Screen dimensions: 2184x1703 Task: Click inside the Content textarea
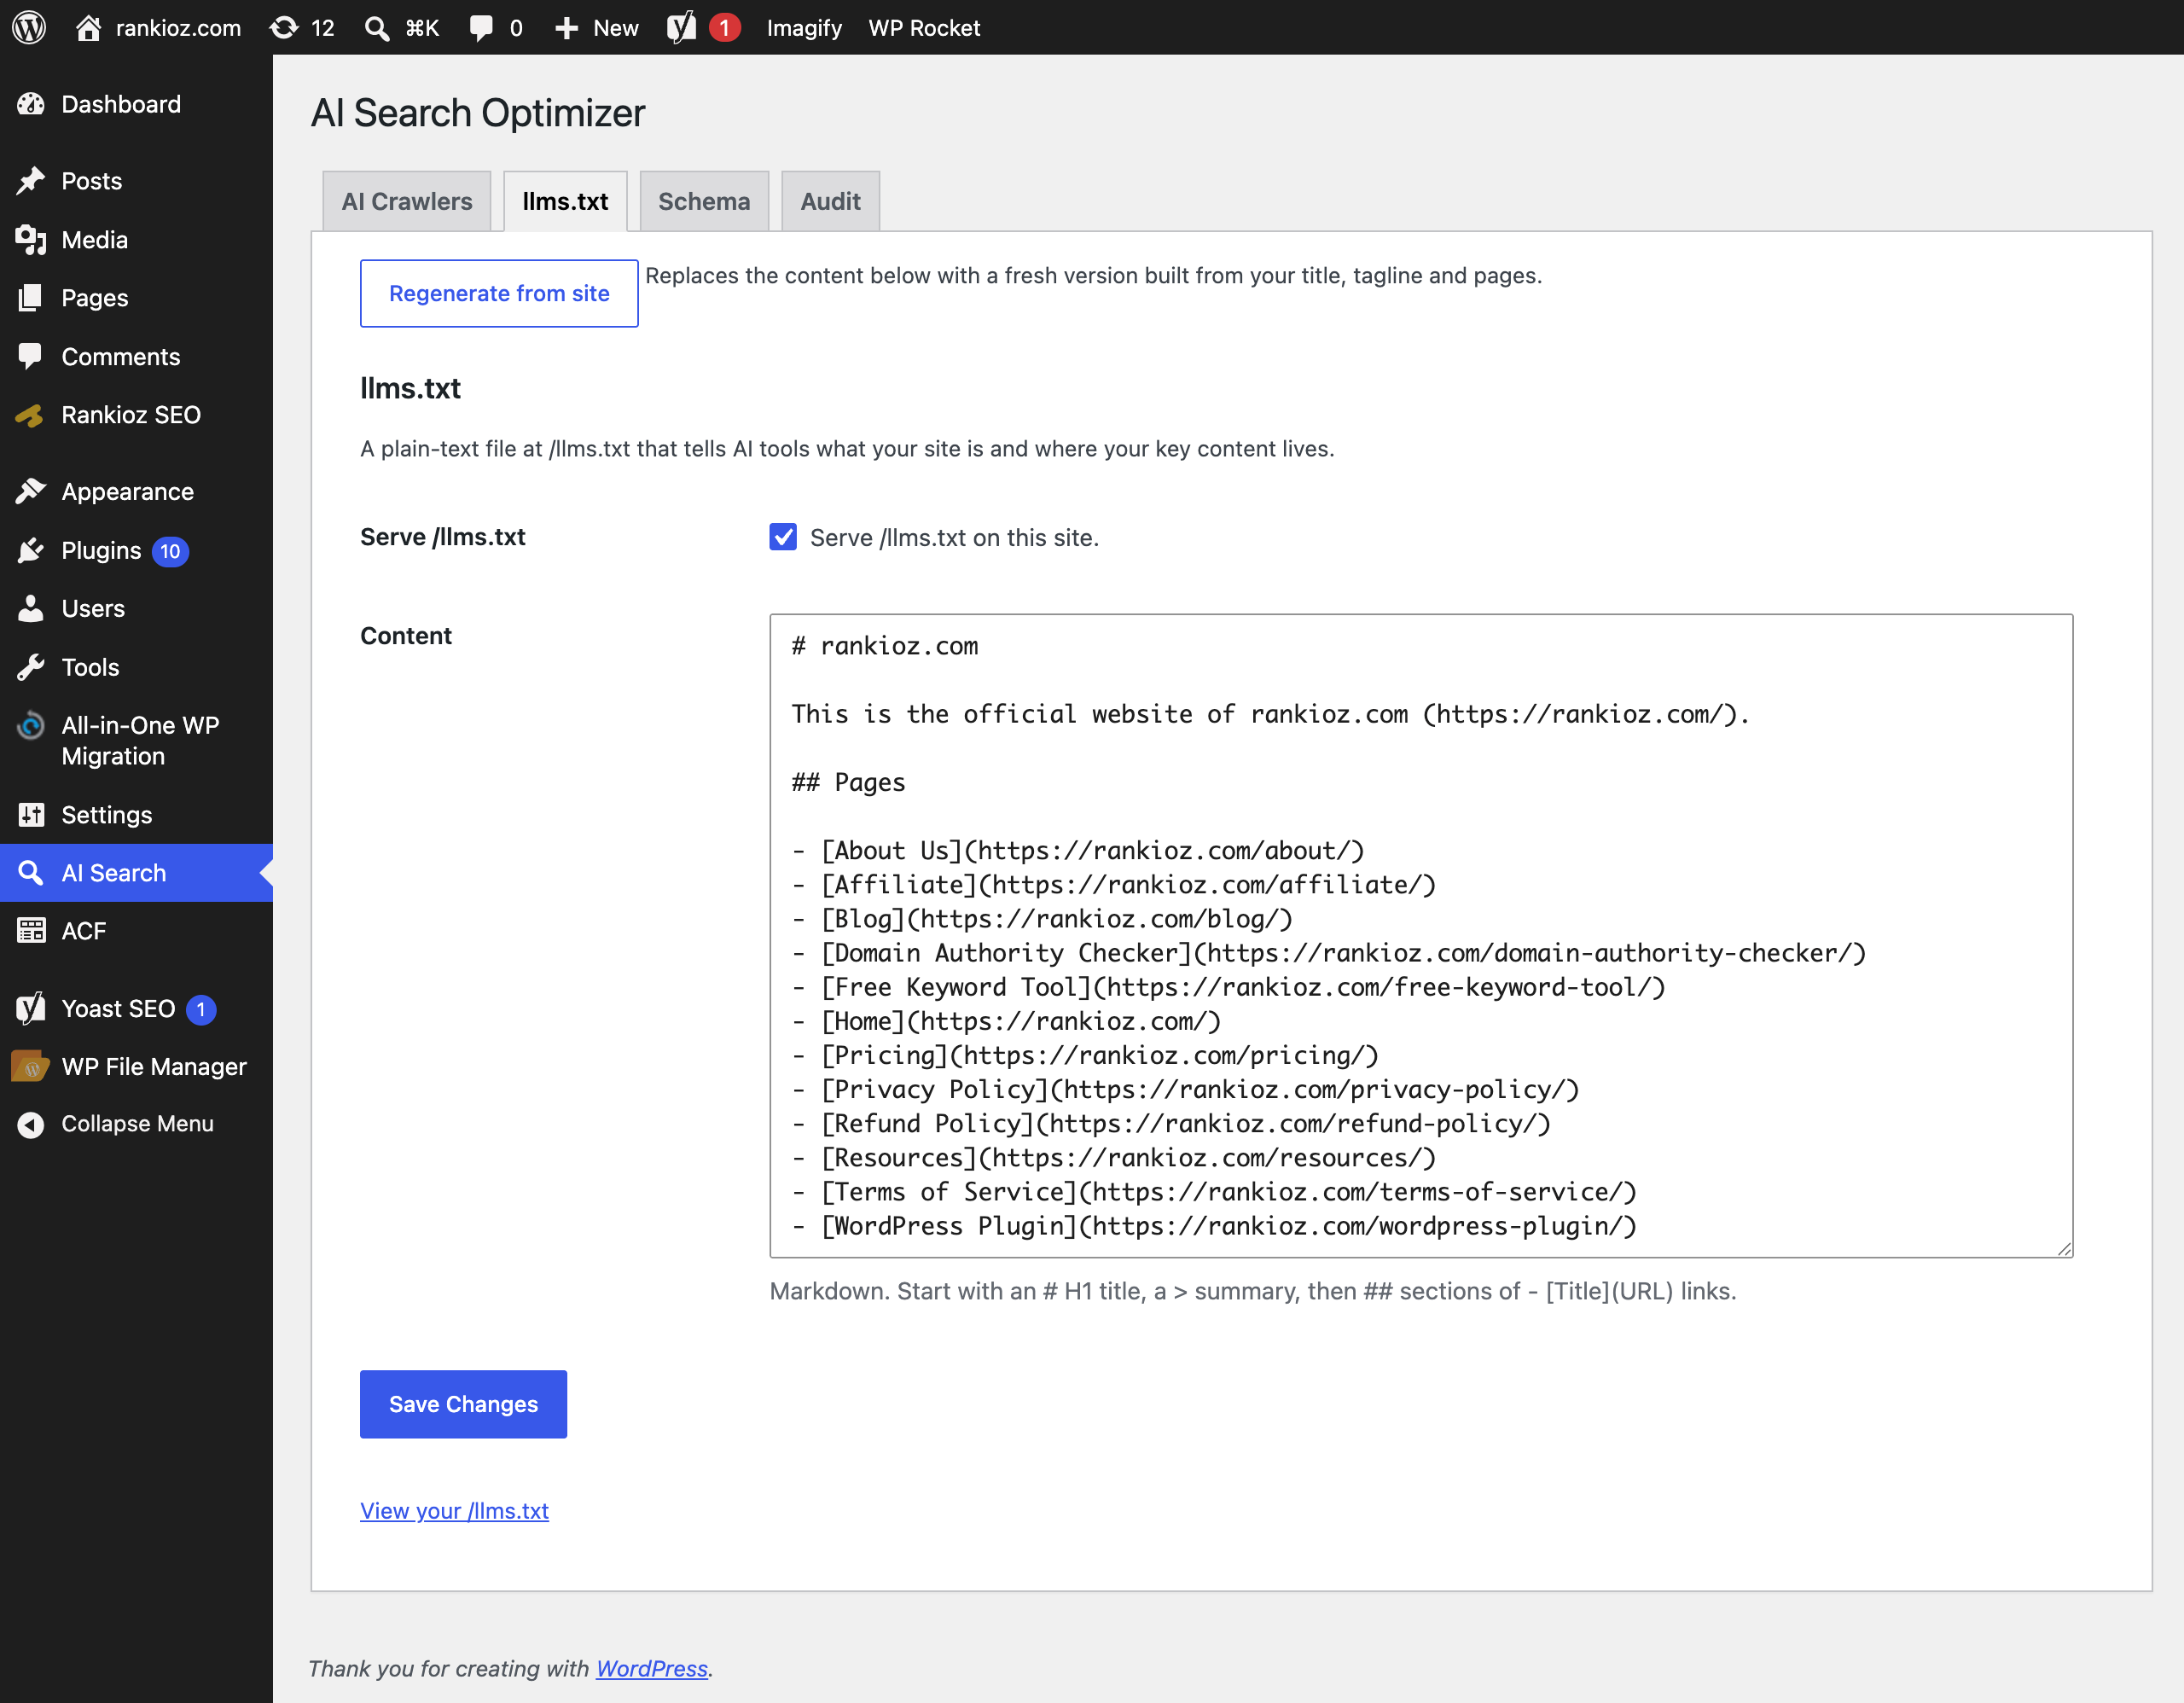click(x=1421, y=935)
